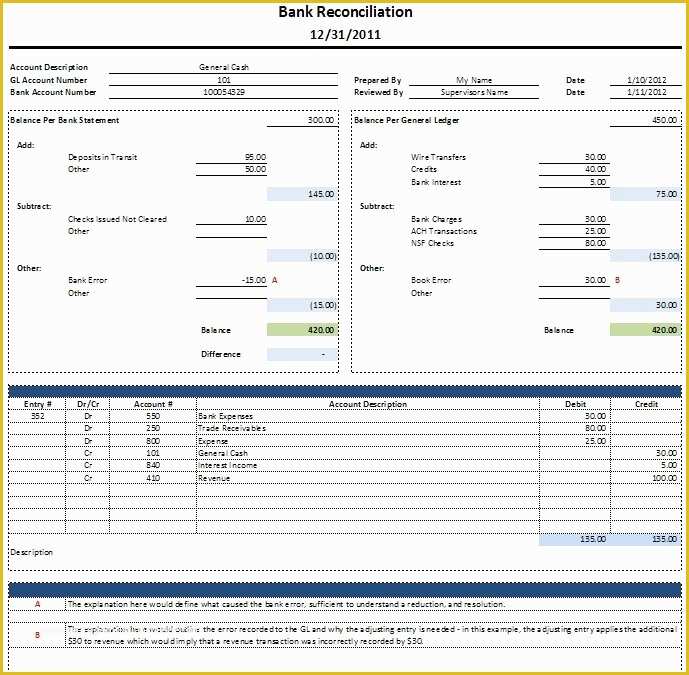Click the General Cash journal row
Image resolution: width=689 pixels, height=675 pixels.
(x=368, y=453)
